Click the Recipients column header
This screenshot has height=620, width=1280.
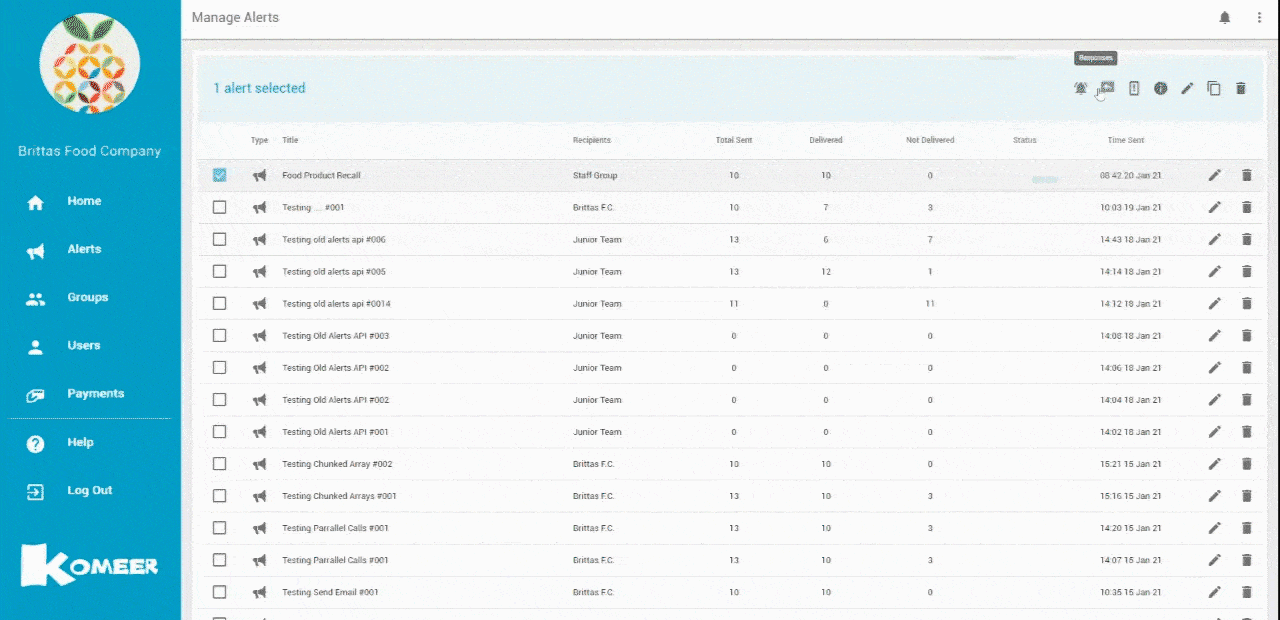[x=592, y=140]
